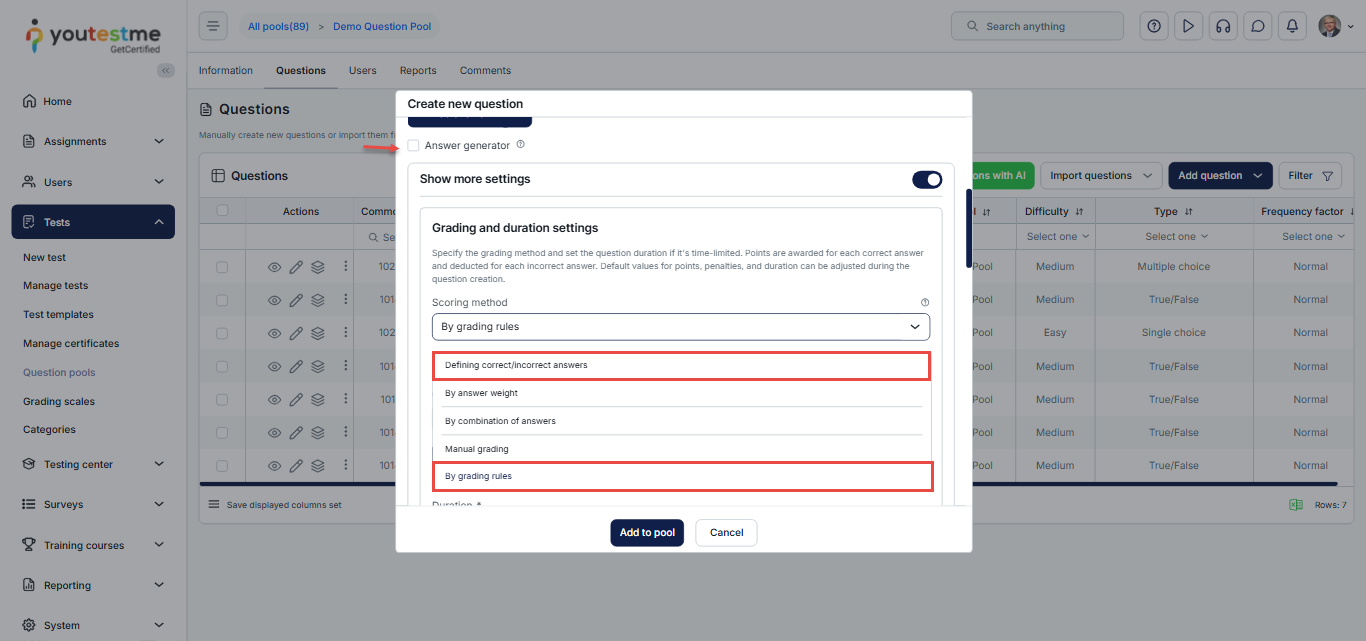The height and width of the screenshot is (641, 1366).
Task: Click the Add to pool button
Action: [x=648, y=533]
